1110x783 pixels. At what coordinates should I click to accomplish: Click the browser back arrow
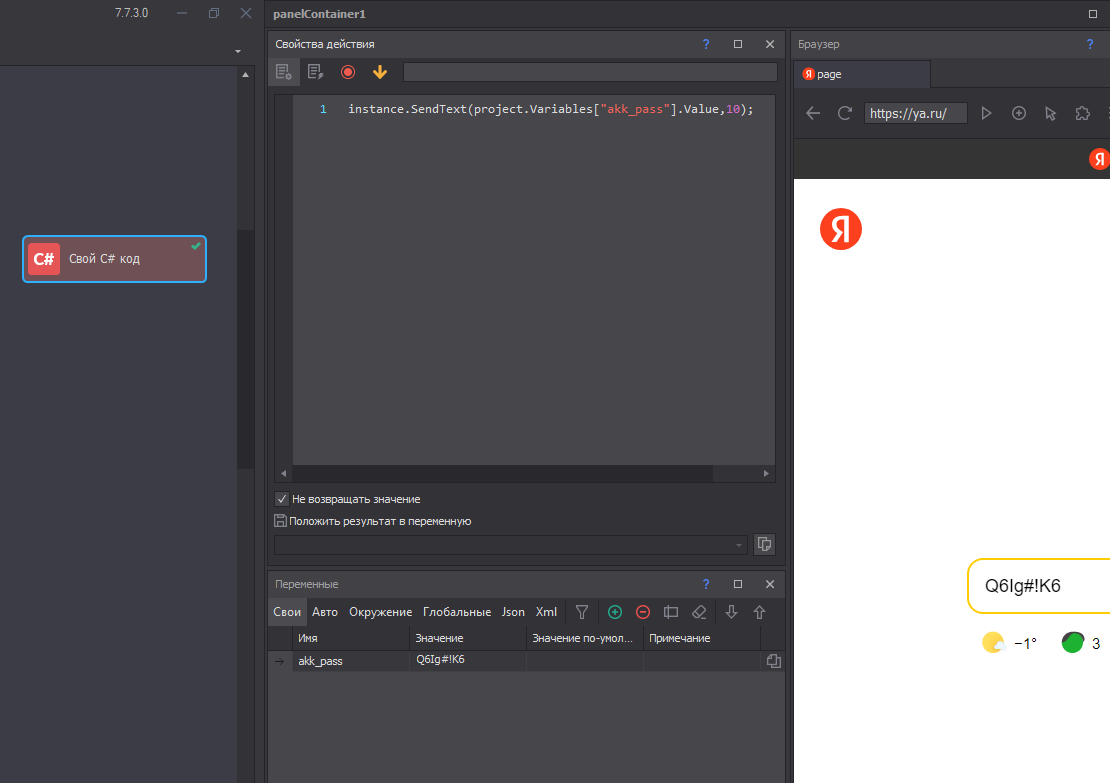coord(813,113)
